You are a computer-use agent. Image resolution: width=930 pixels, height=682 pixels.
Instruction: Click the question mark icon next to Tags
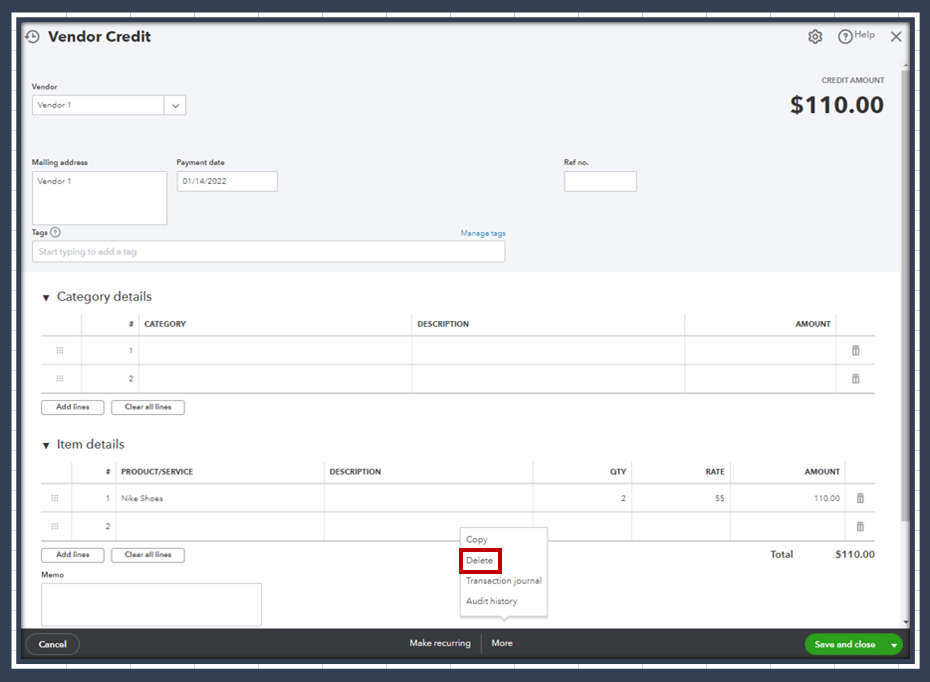coord(56,231)
